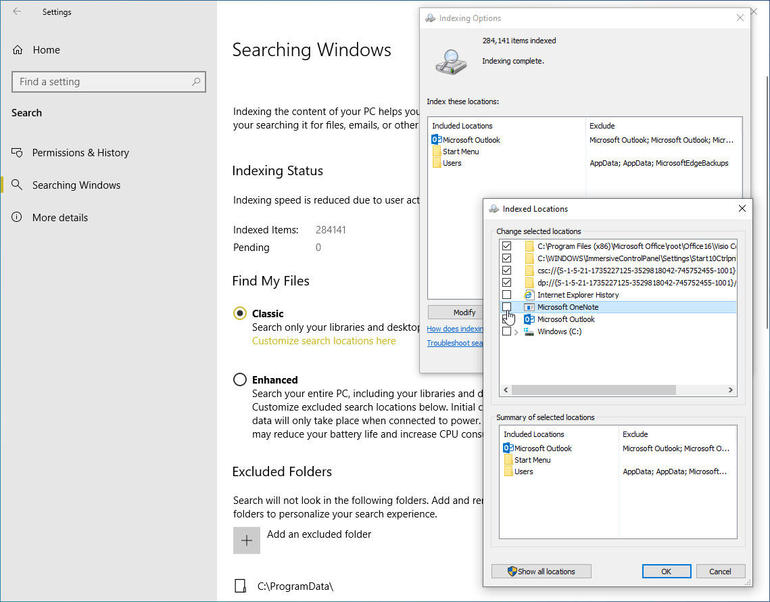Click the horizontal scrollbar right arrow
Screen dimensions: 770x602
731,390
